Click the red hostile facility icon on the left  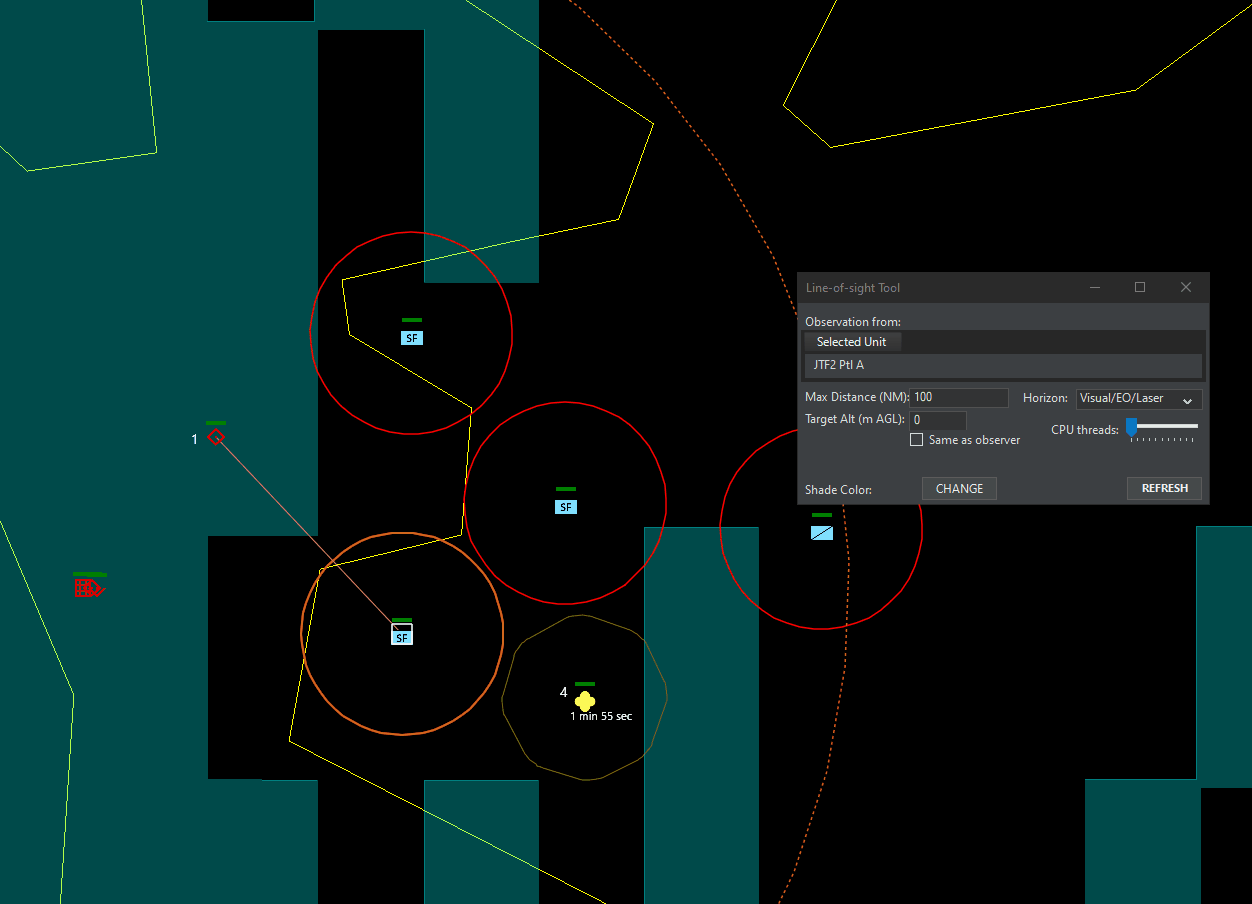point(89,588)
